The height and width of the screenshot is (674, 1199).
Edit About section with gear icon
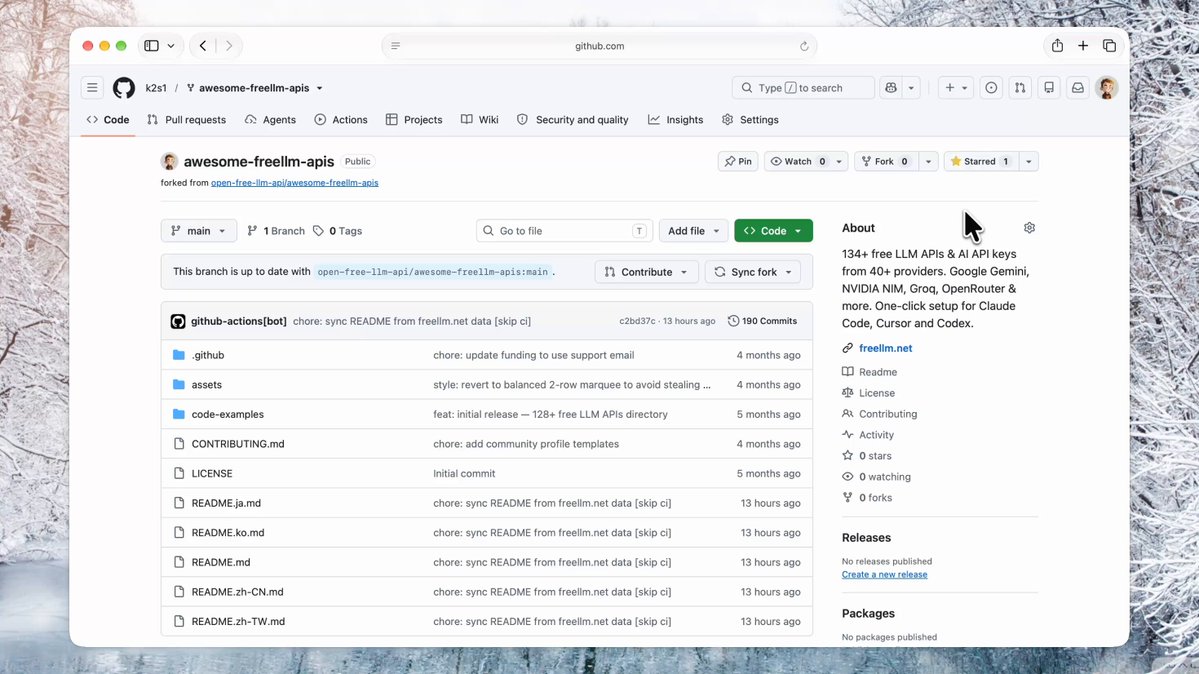pos(1029,228)
